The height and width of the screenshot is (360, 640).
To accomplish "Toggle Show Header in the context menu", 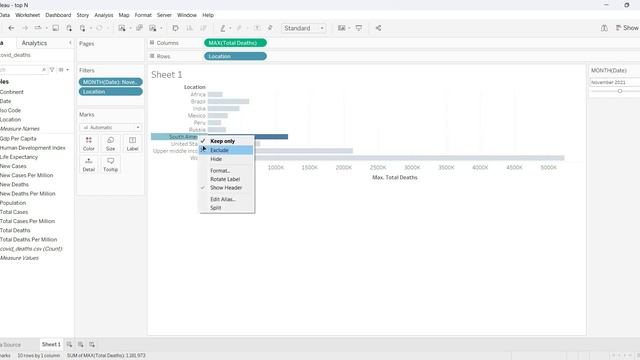I will (x=226, y=188).
